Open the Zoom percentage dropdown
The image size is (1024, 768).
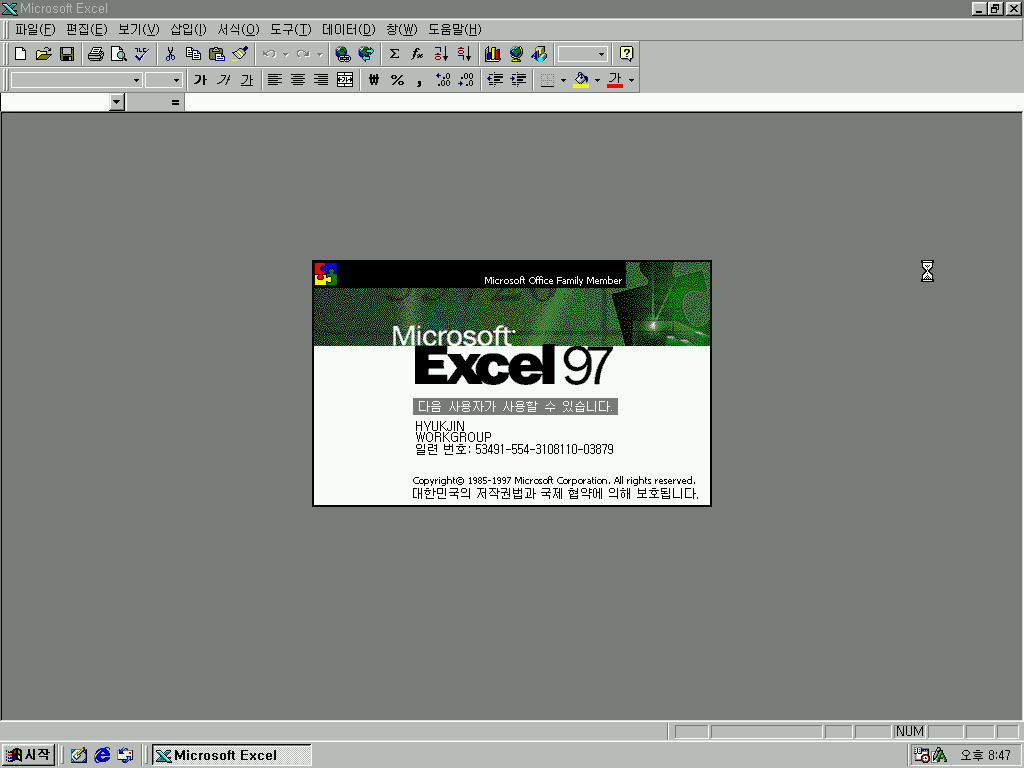click(601, 54)
